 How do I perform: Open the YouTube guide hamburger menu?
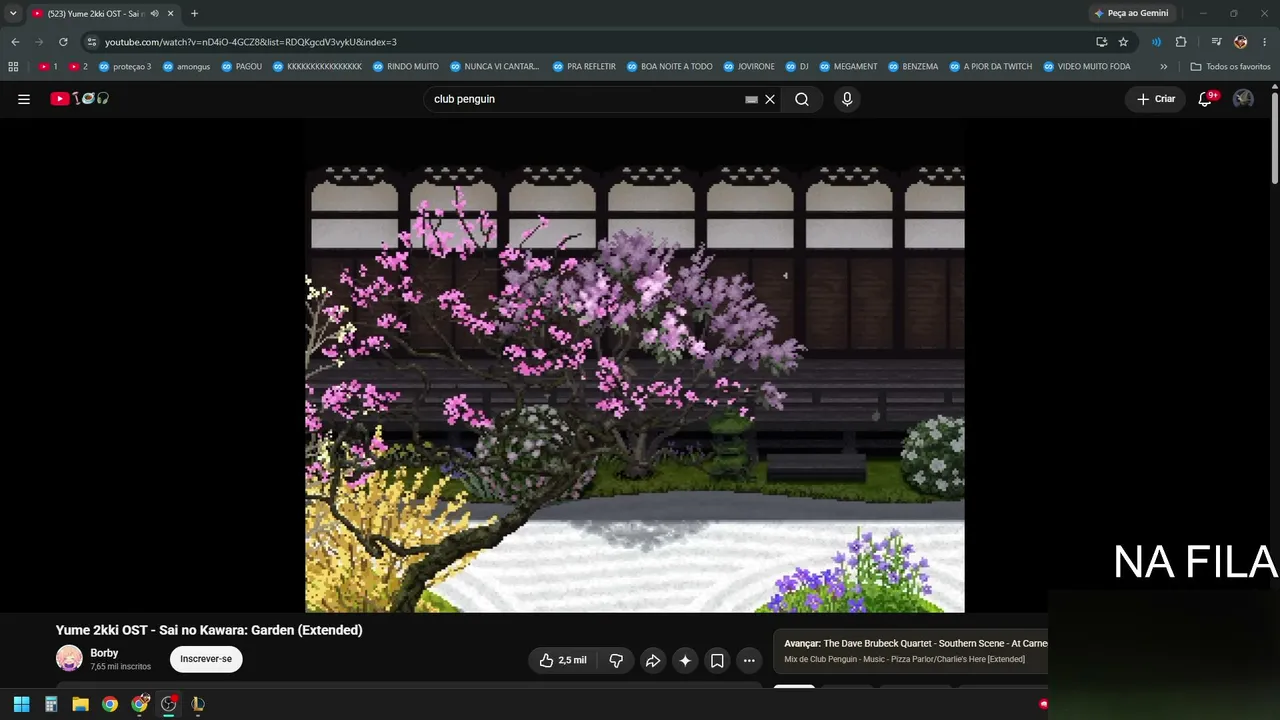[24, 99]
